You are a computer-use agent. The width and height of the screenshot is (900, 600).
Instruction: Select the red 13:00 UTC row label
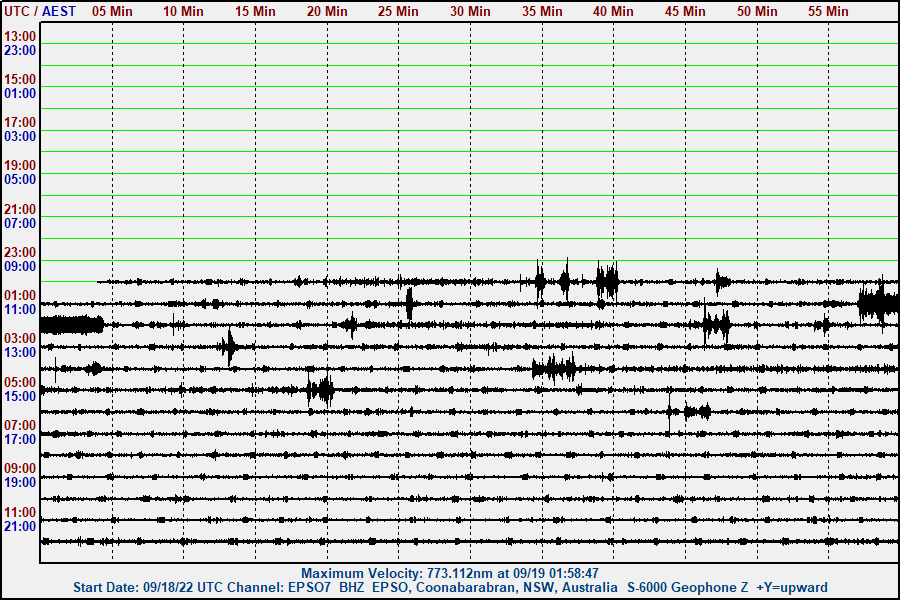20,36
